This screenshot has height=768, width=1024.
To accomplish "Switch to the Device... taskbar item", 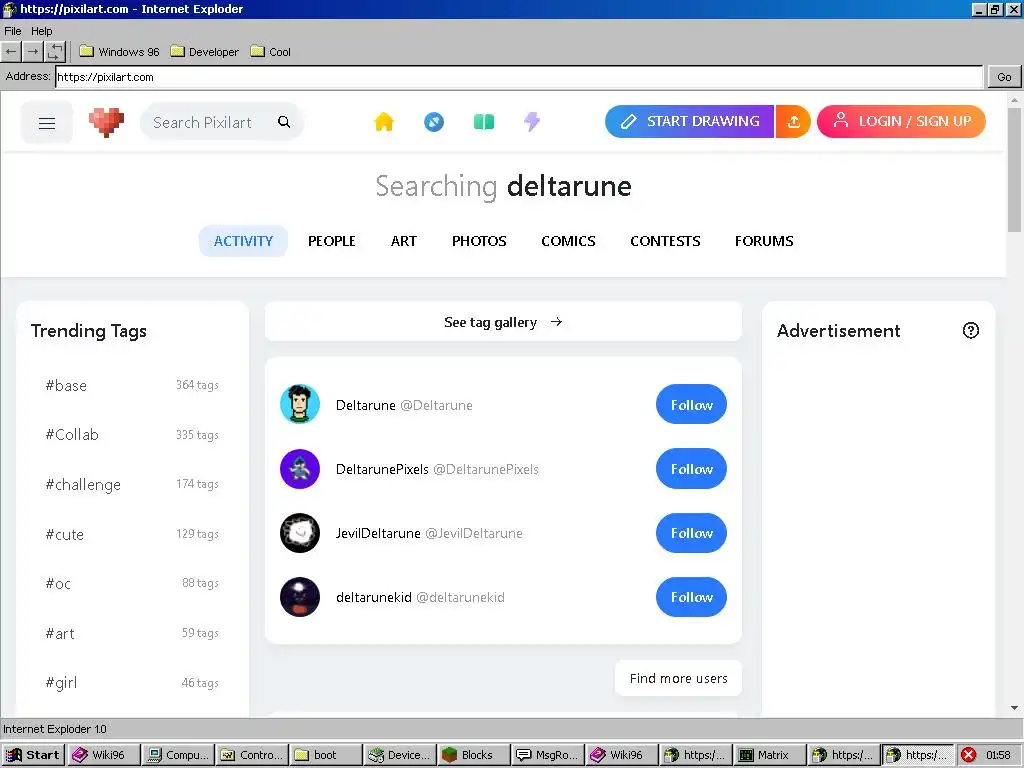I will (400, 755).
